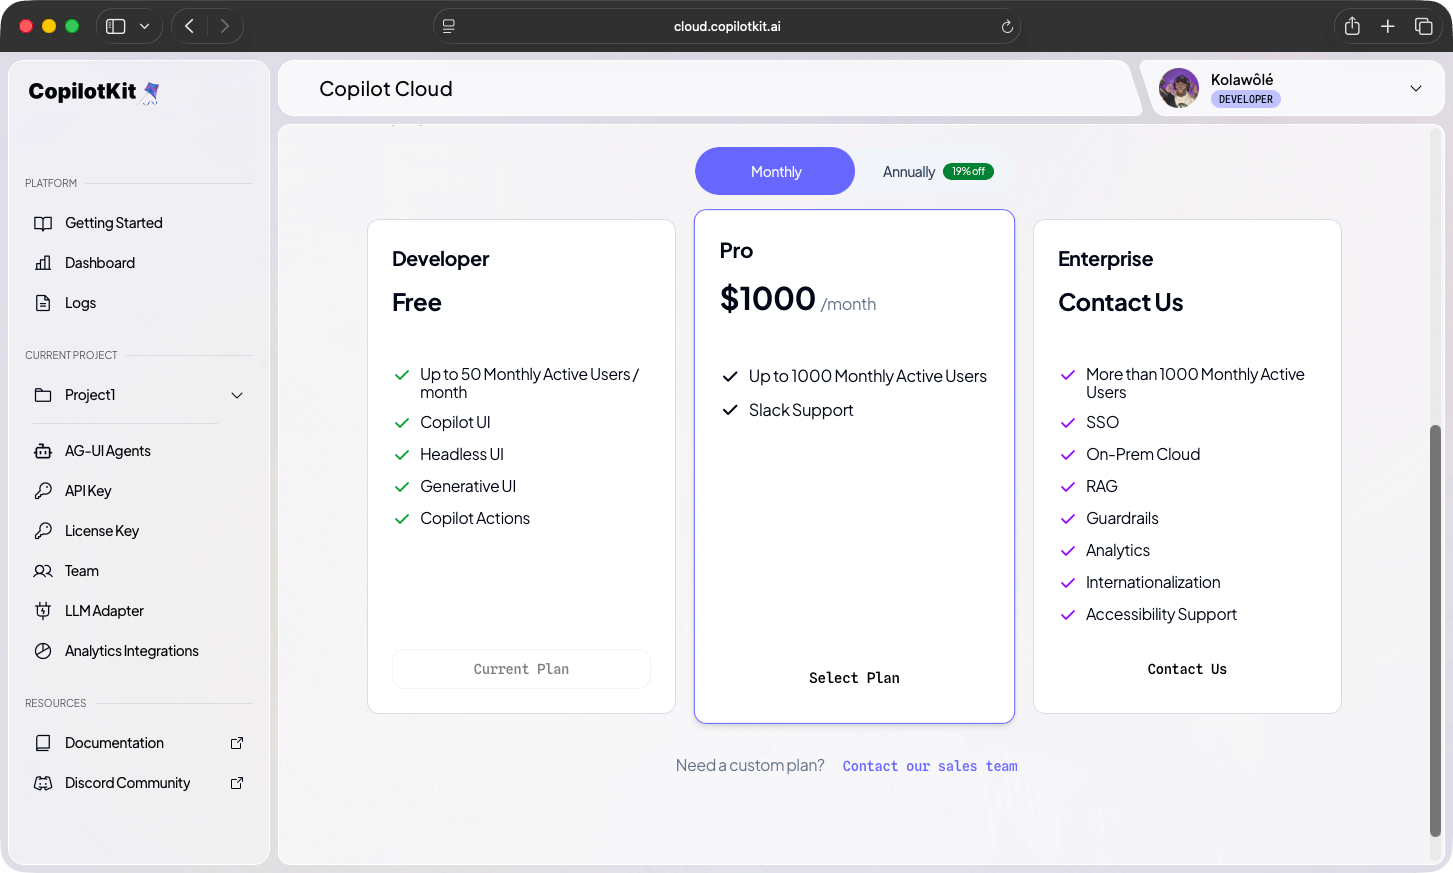Open Dashboard using the chart icon
Screen dimensions: 1453x873
pyautogui.click(x=44, y=262)
